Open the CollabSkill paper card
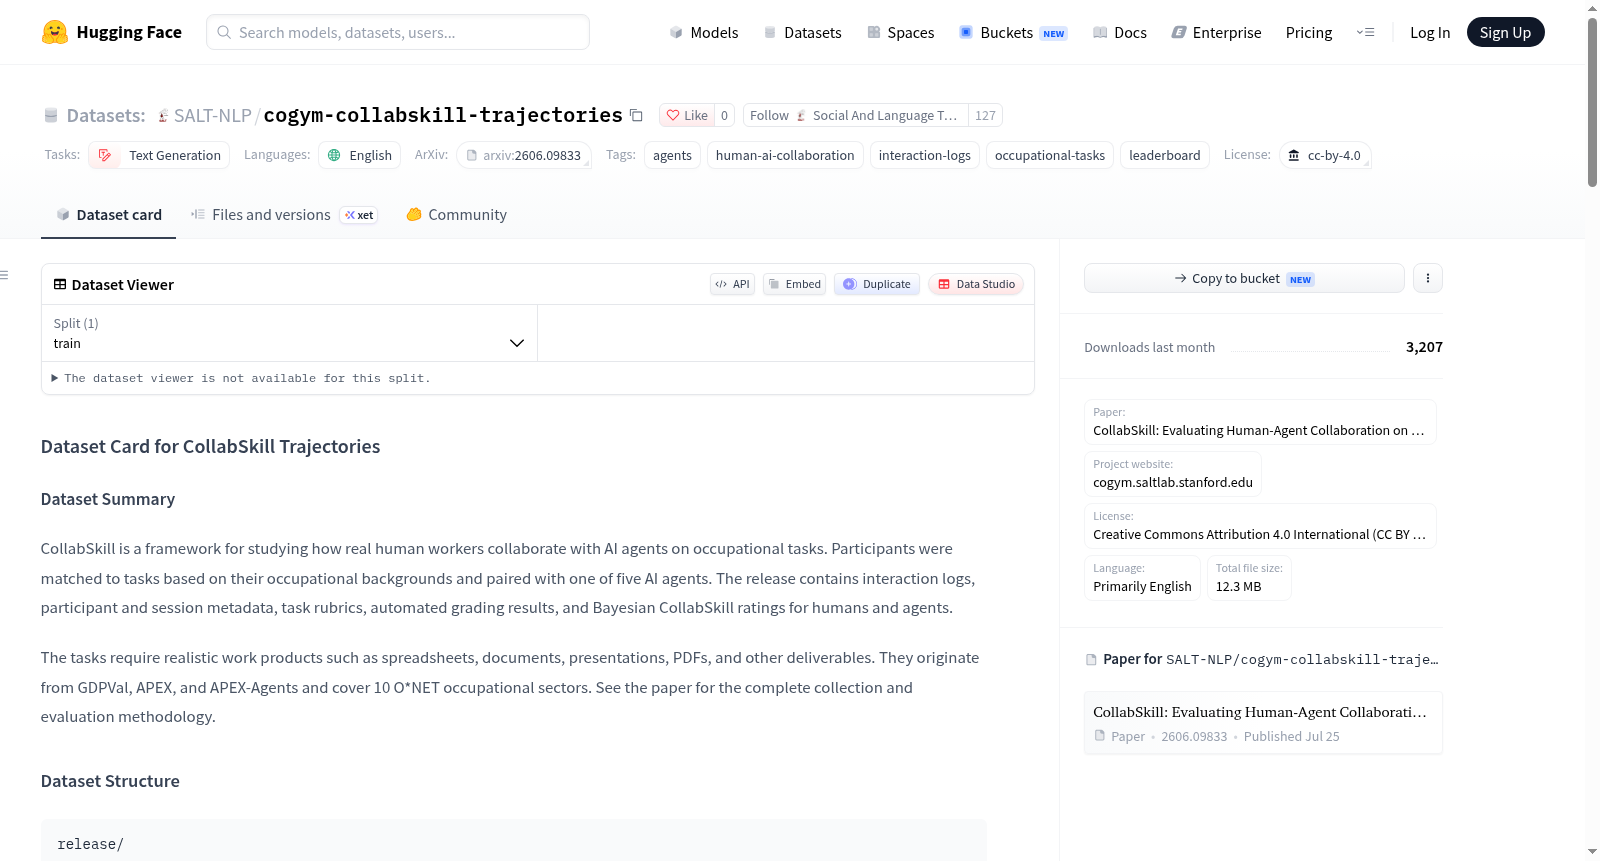This screenshot has height=861, width=1600. [1263, 723]
